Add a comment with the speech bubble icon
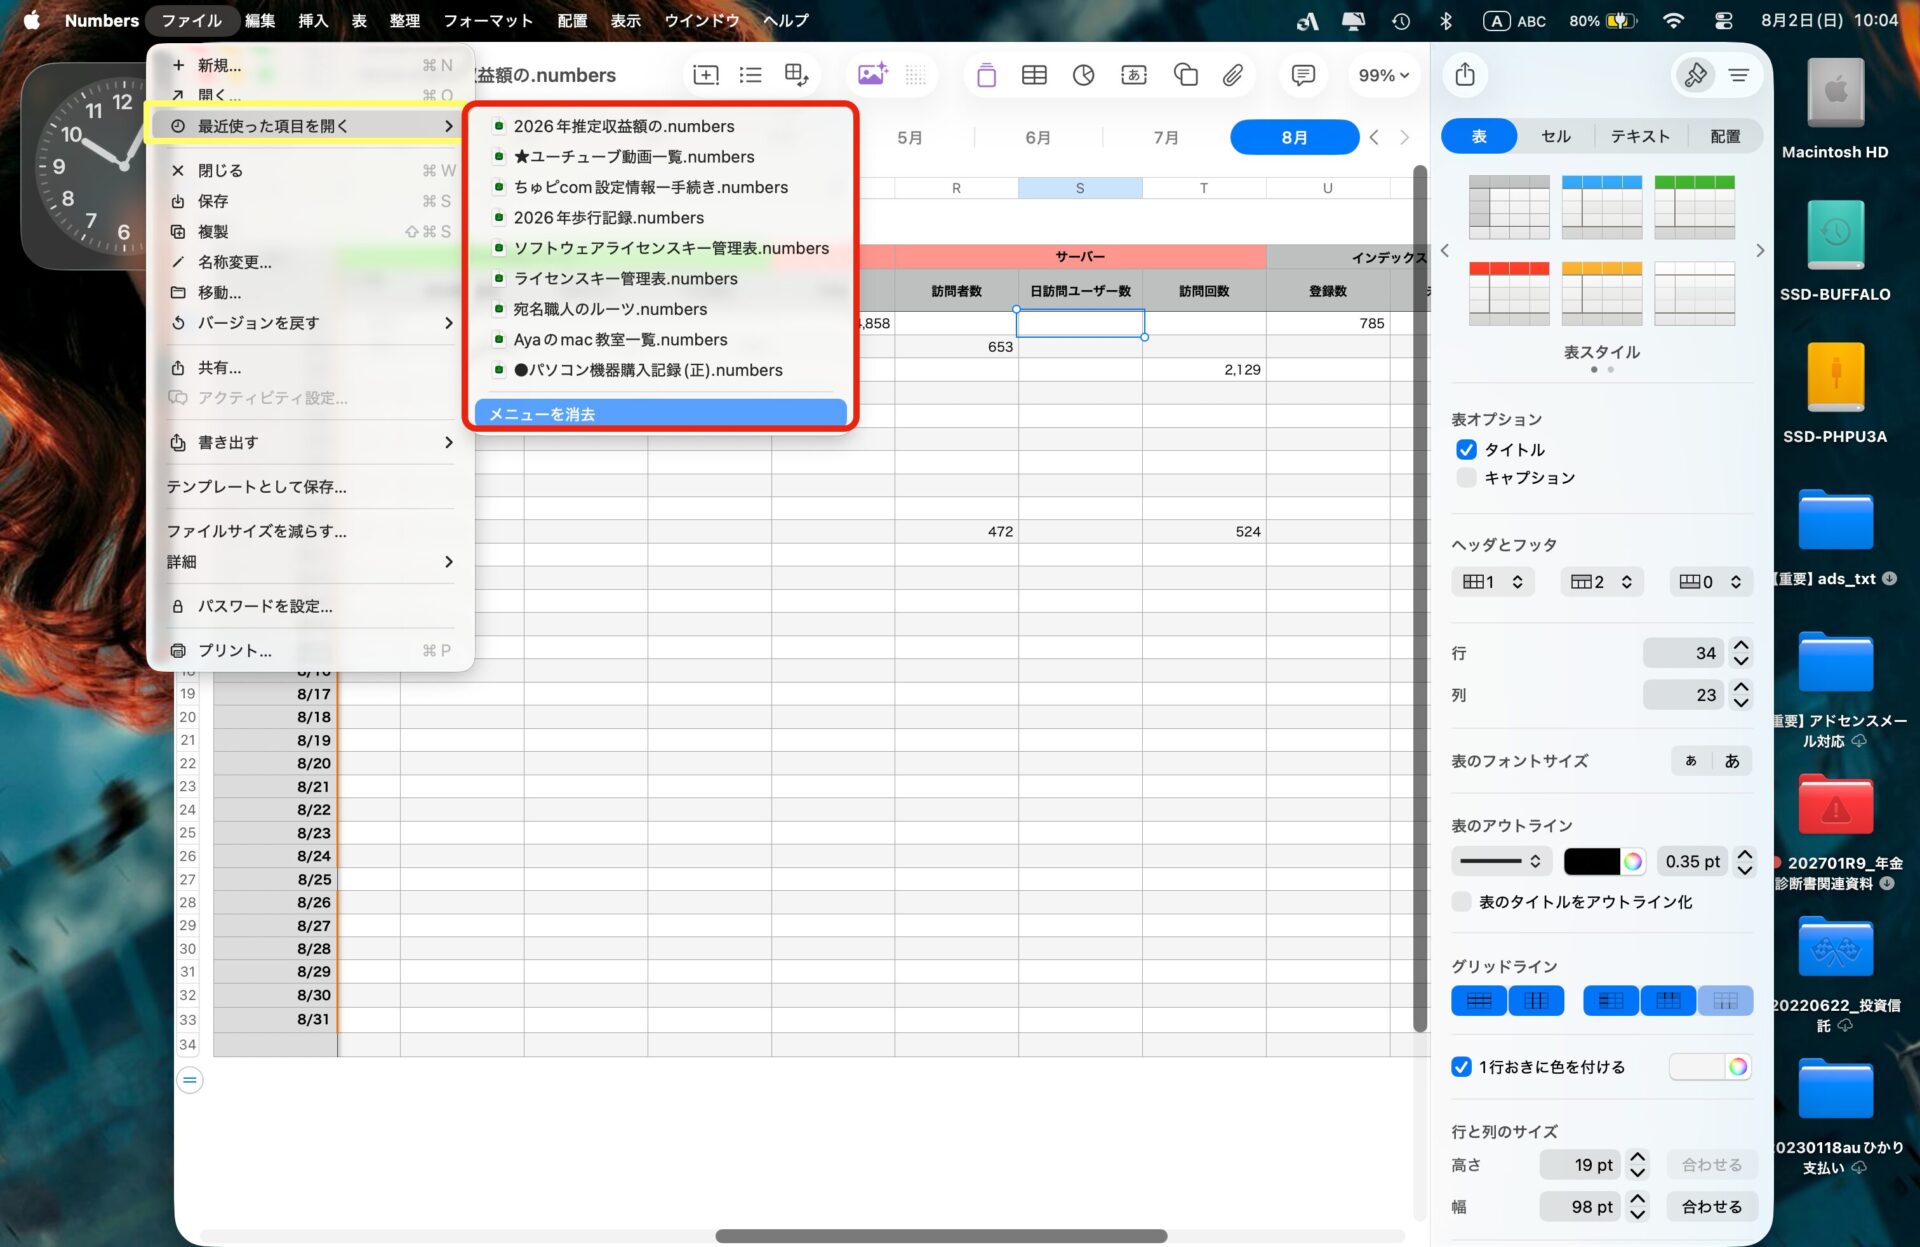This screenshot has width=1920, height=1247. 1302,75
